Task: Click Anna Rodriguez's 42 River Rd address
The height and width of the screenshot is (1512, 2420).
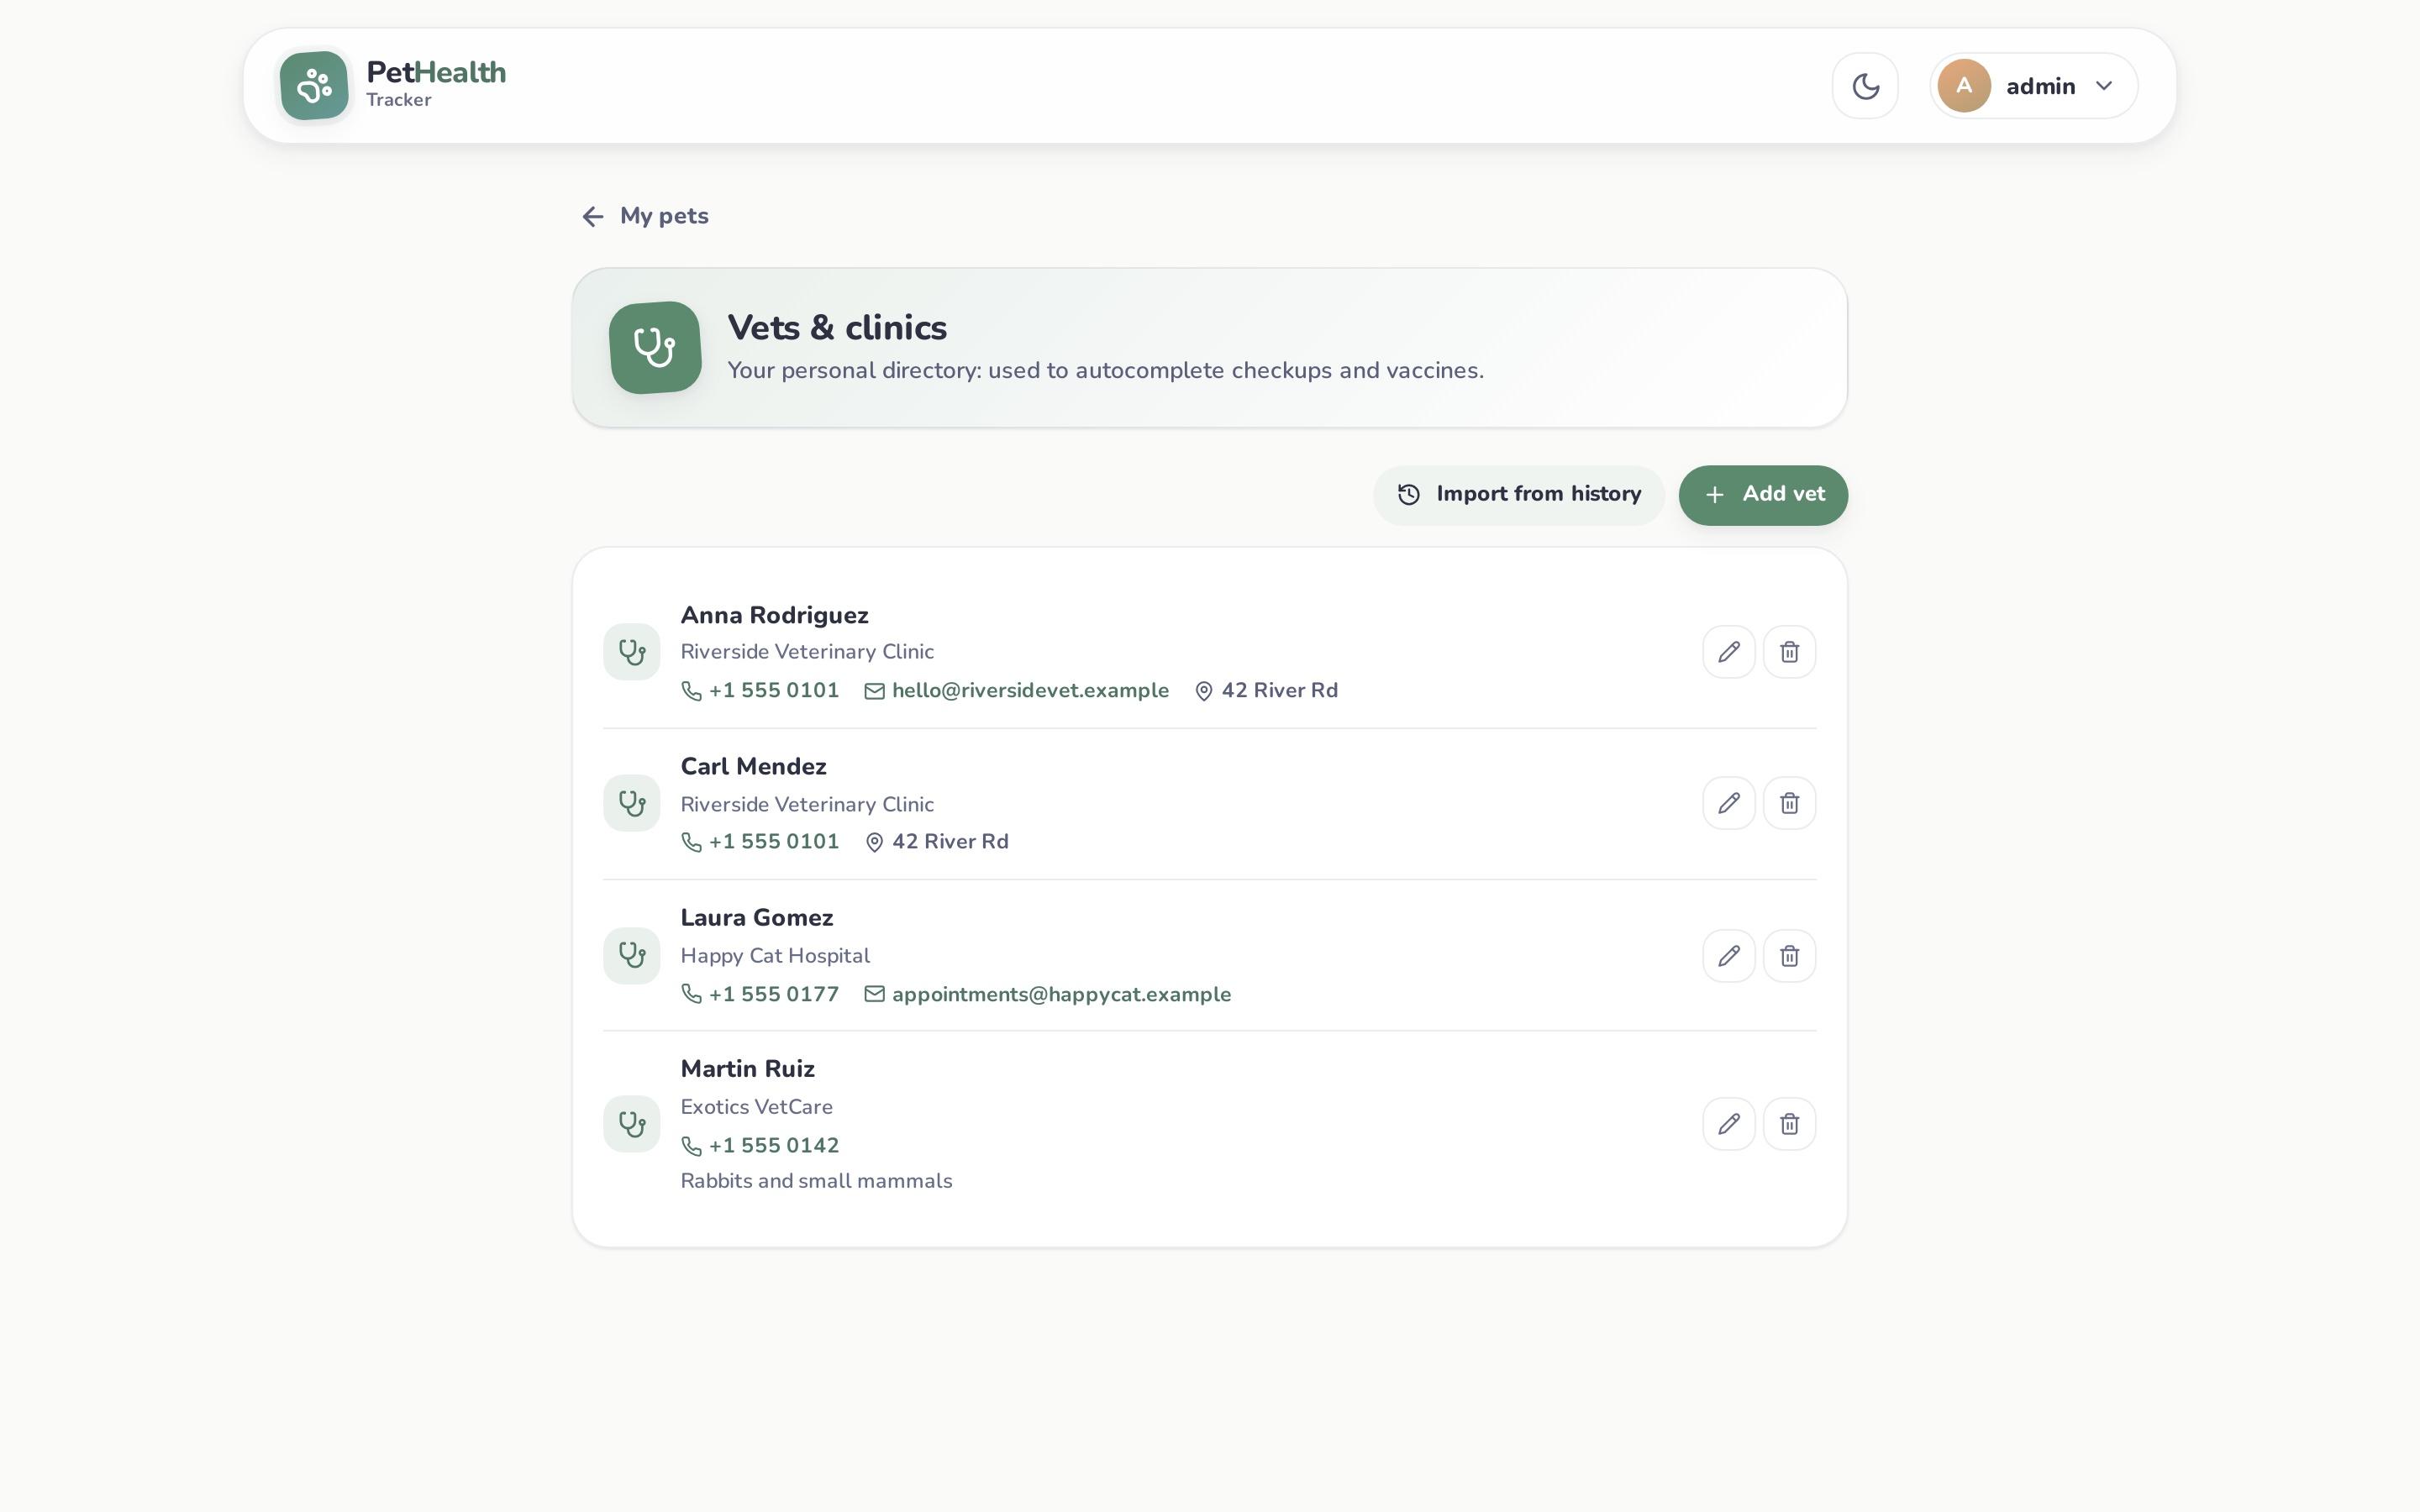Action: pyautogui.click(x=1266, y=691)
